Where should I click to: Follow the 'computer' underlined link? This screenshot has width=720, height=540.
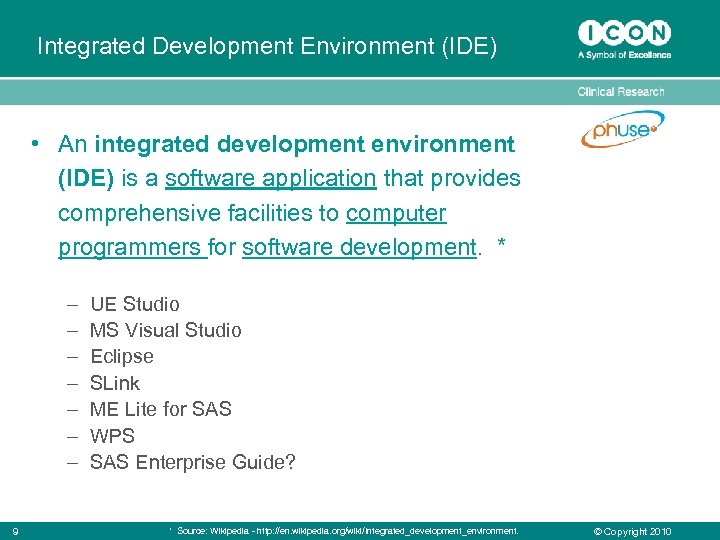(x=396, y=213)
